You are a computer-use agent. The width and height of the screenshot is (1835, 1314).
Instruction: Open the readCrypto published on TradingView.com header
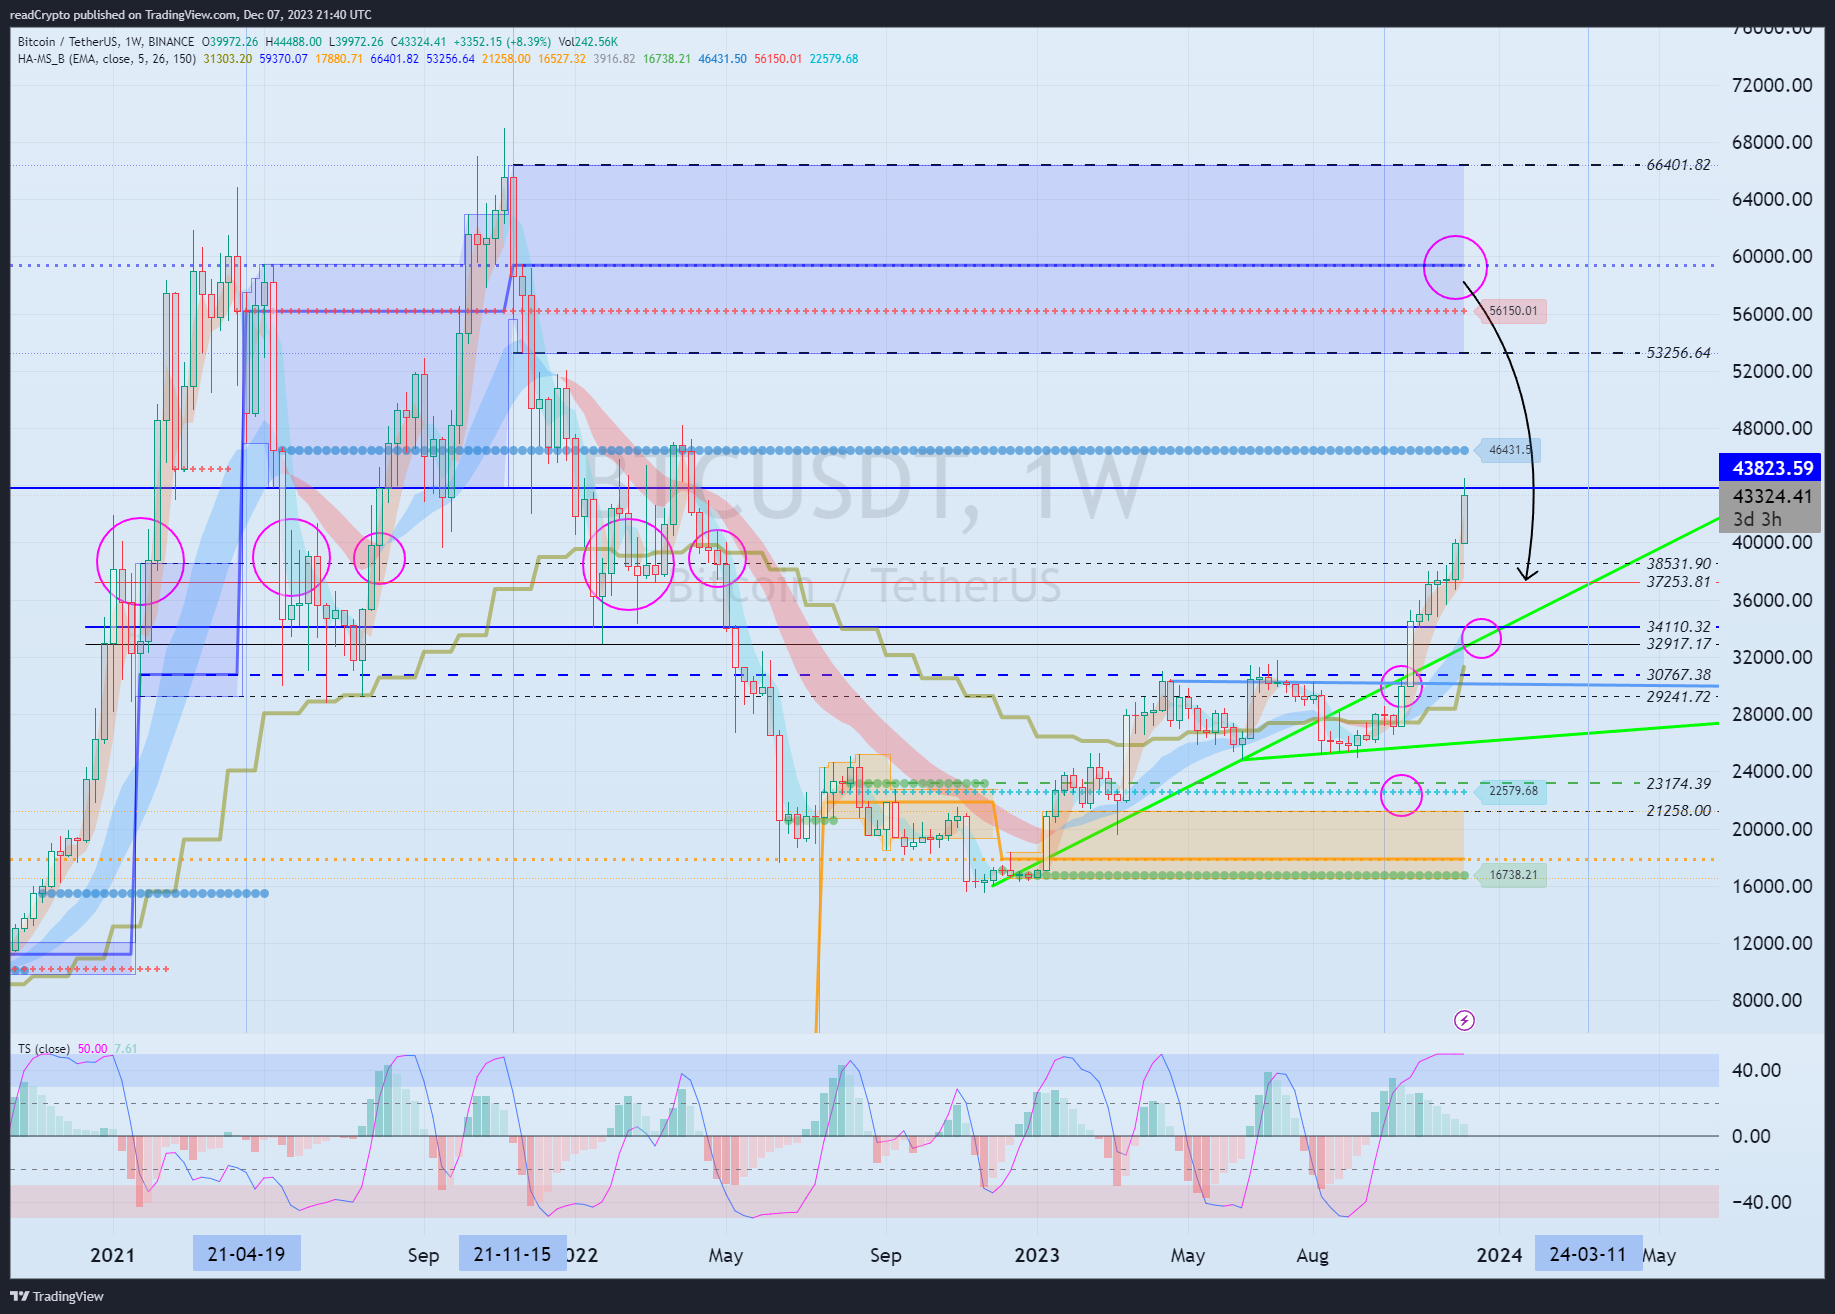pyautogui.click(x=190, y=14)
